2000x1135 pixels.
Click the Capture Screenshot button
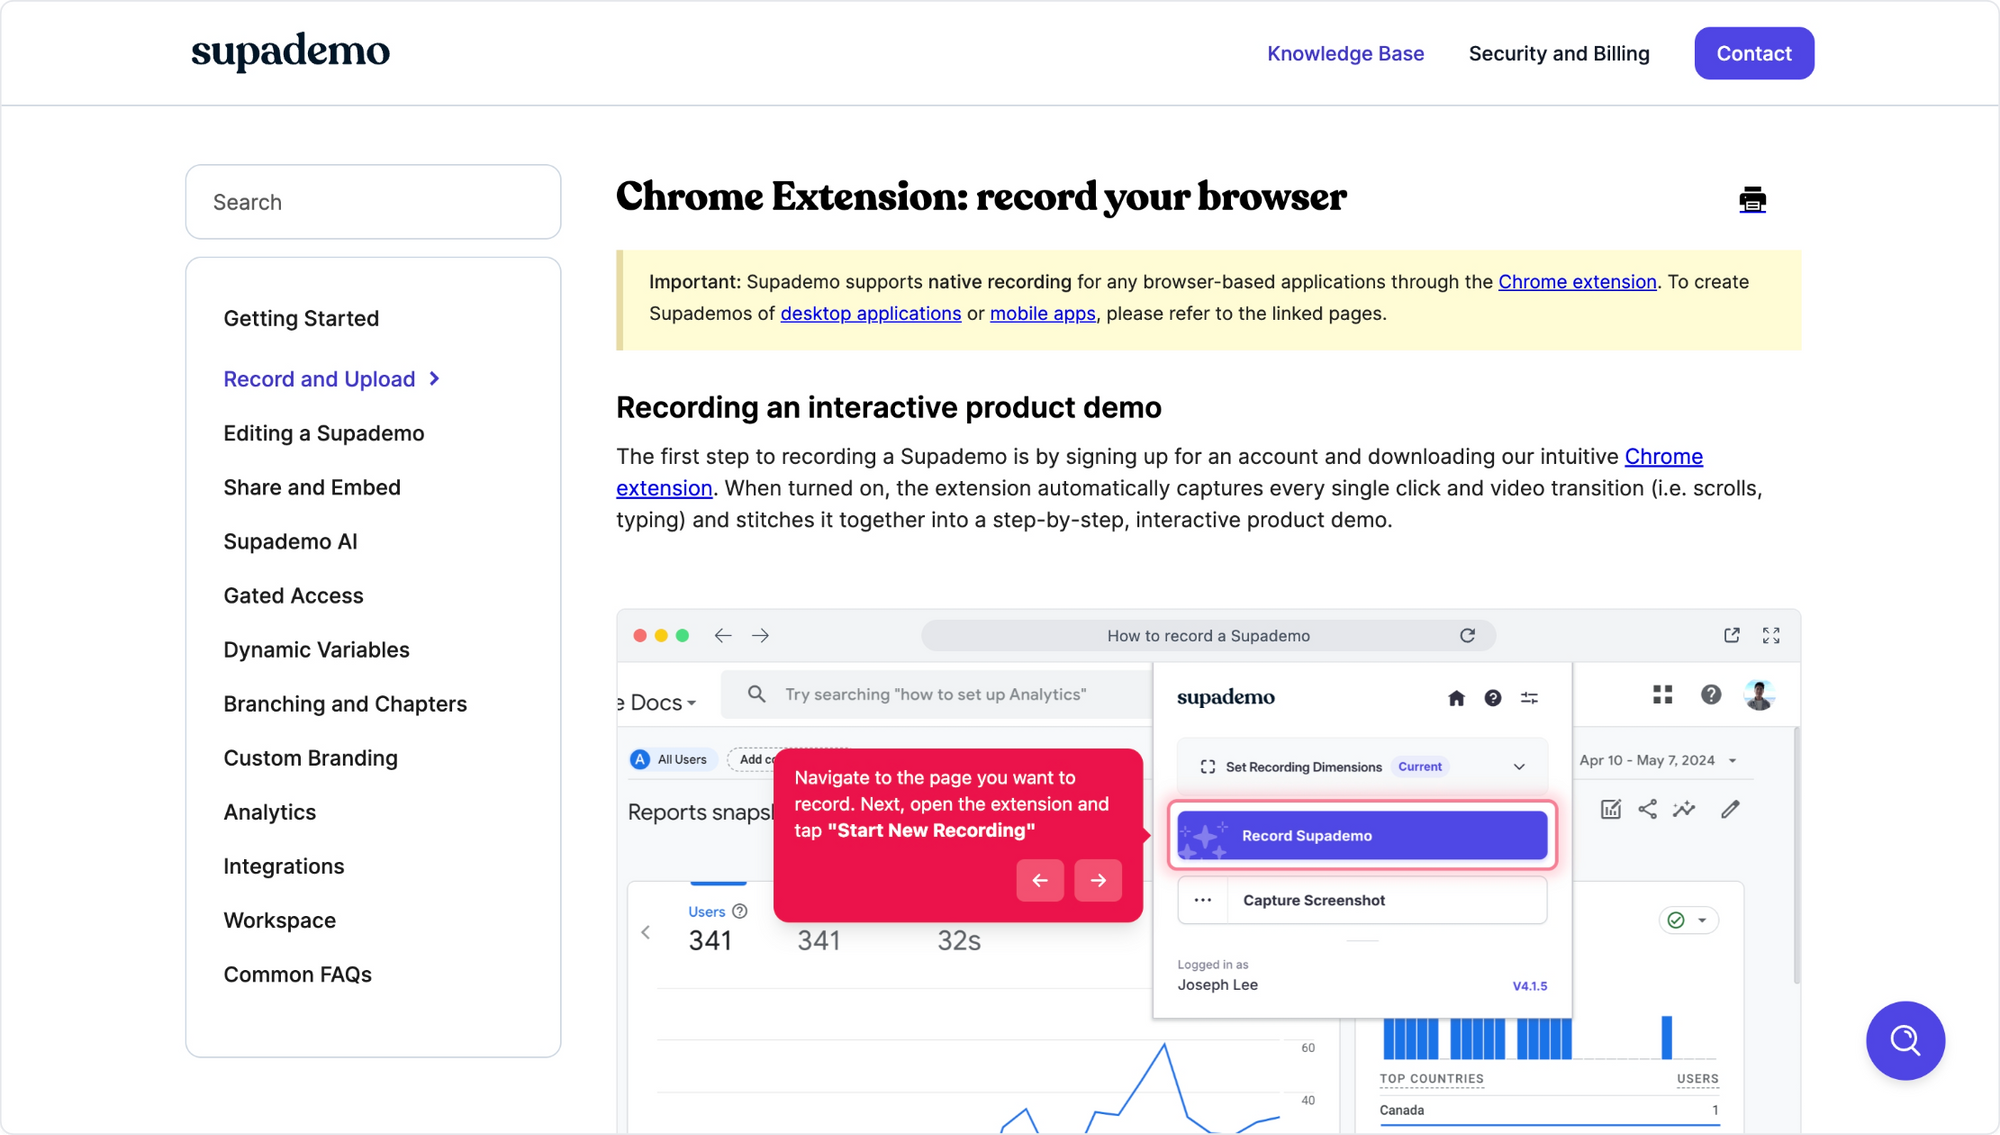tap(1362, 900)
